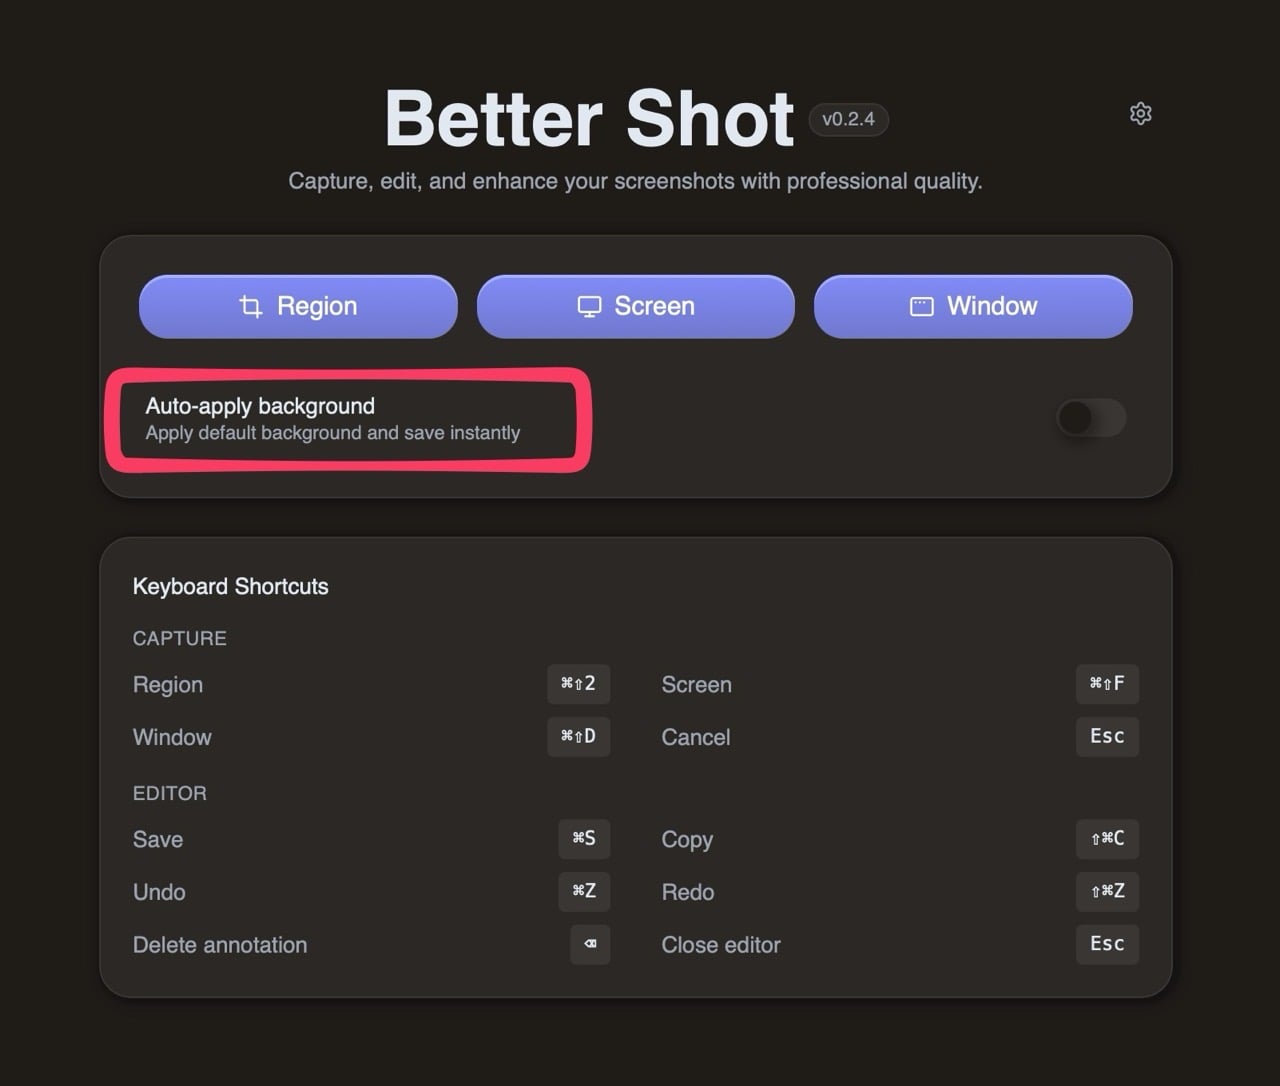Click the Window shortcut ⌘⇧D badge
1280x1086 pixels.
[x=578, y=736]
